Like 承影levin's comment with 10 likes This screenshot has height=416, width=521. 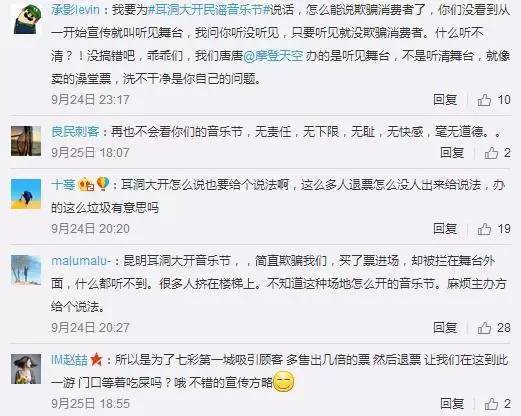(484, 100)
